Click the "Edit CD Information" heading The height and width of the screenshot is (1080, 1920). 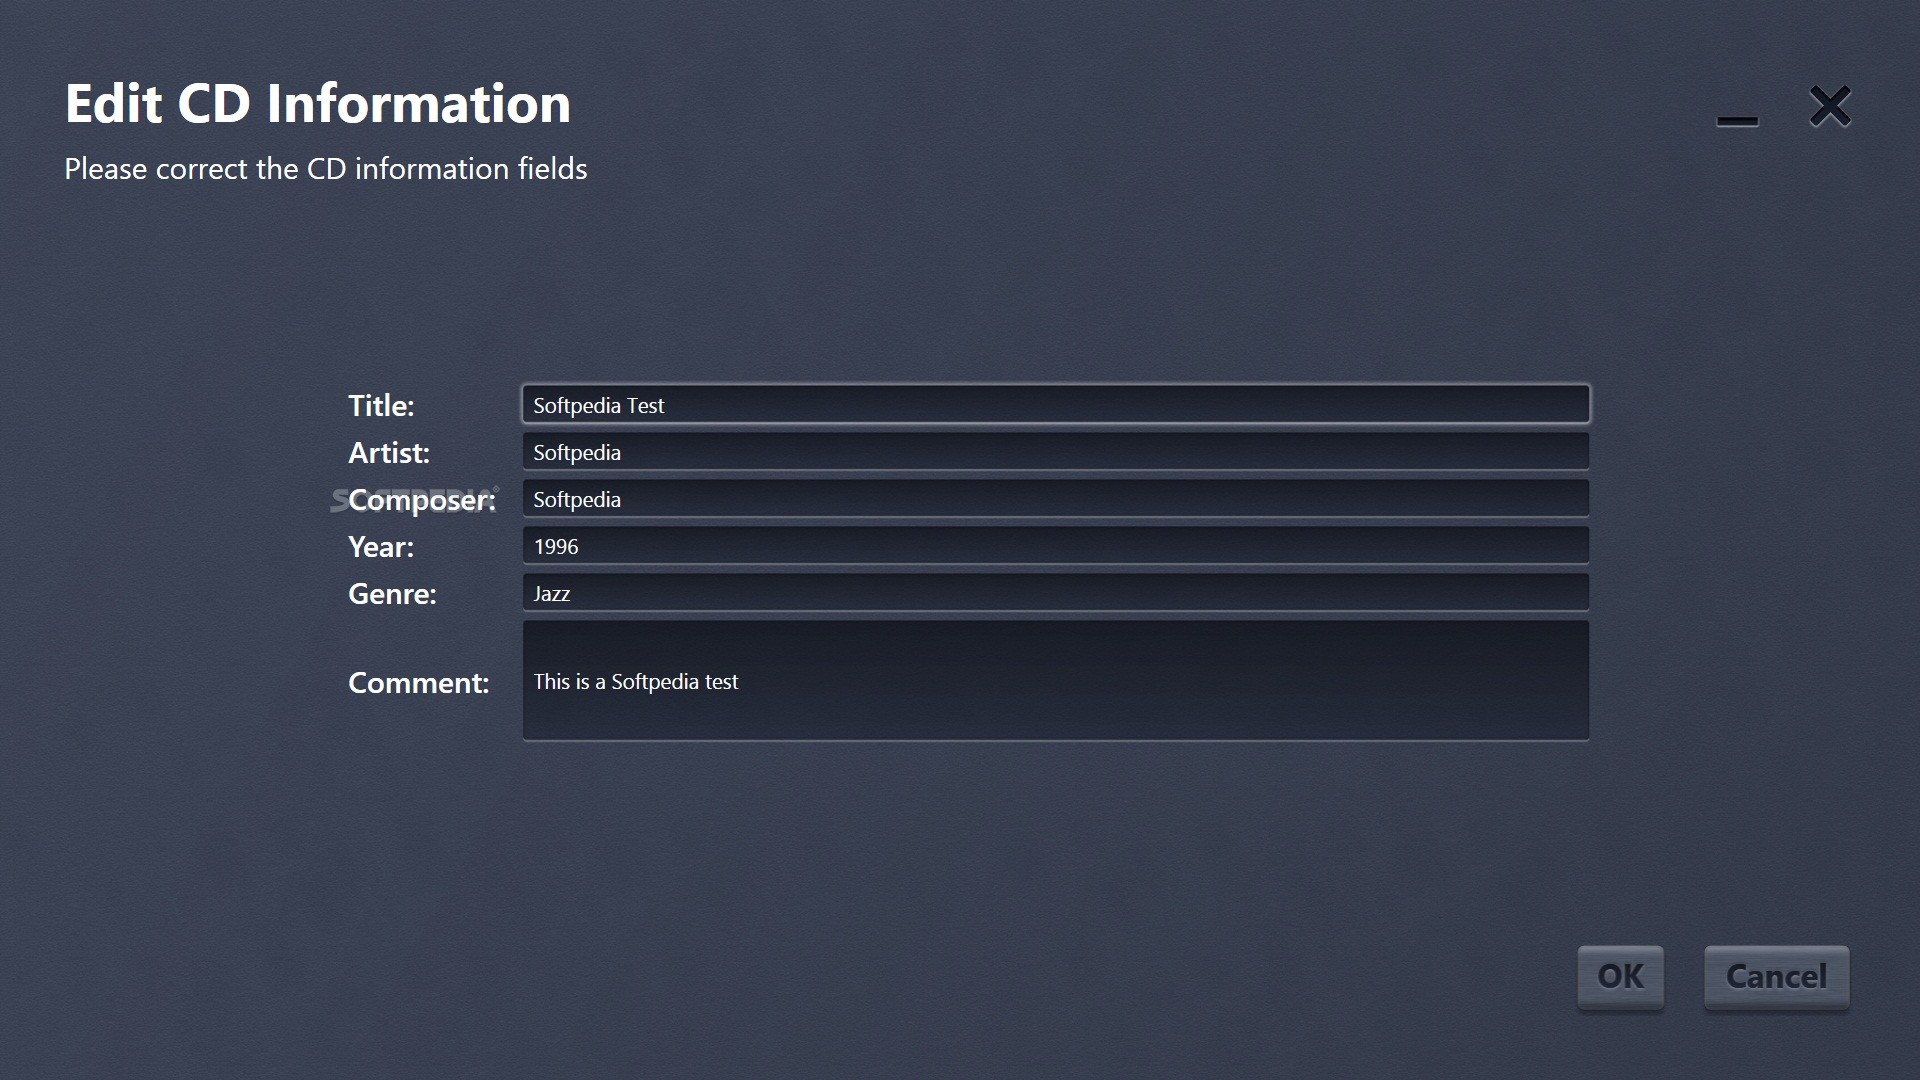point(318,104)
